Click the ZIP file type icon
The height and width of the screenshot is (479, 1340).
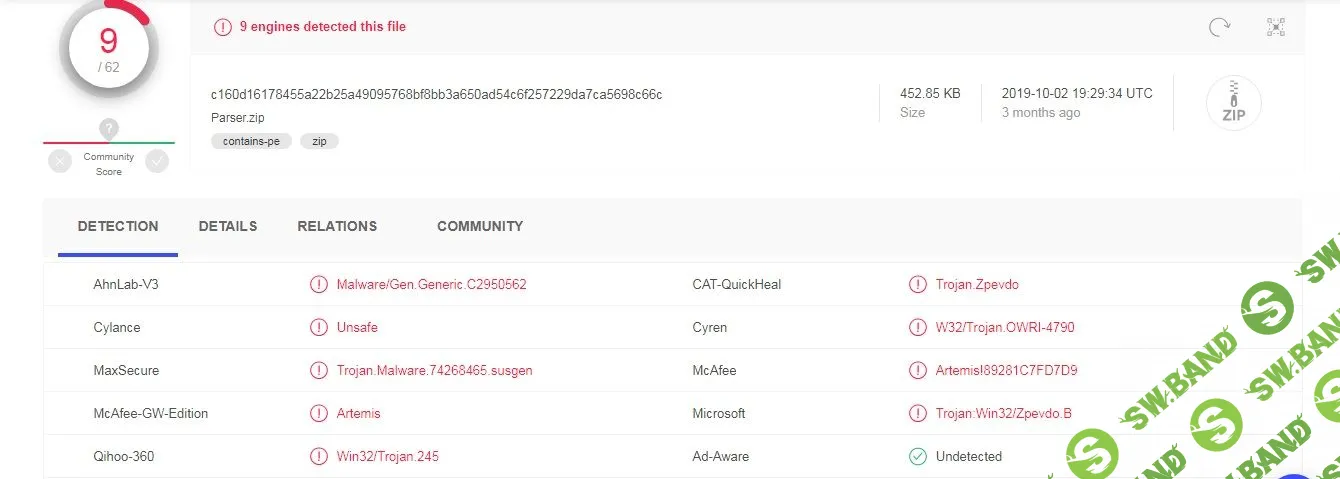1233,103
